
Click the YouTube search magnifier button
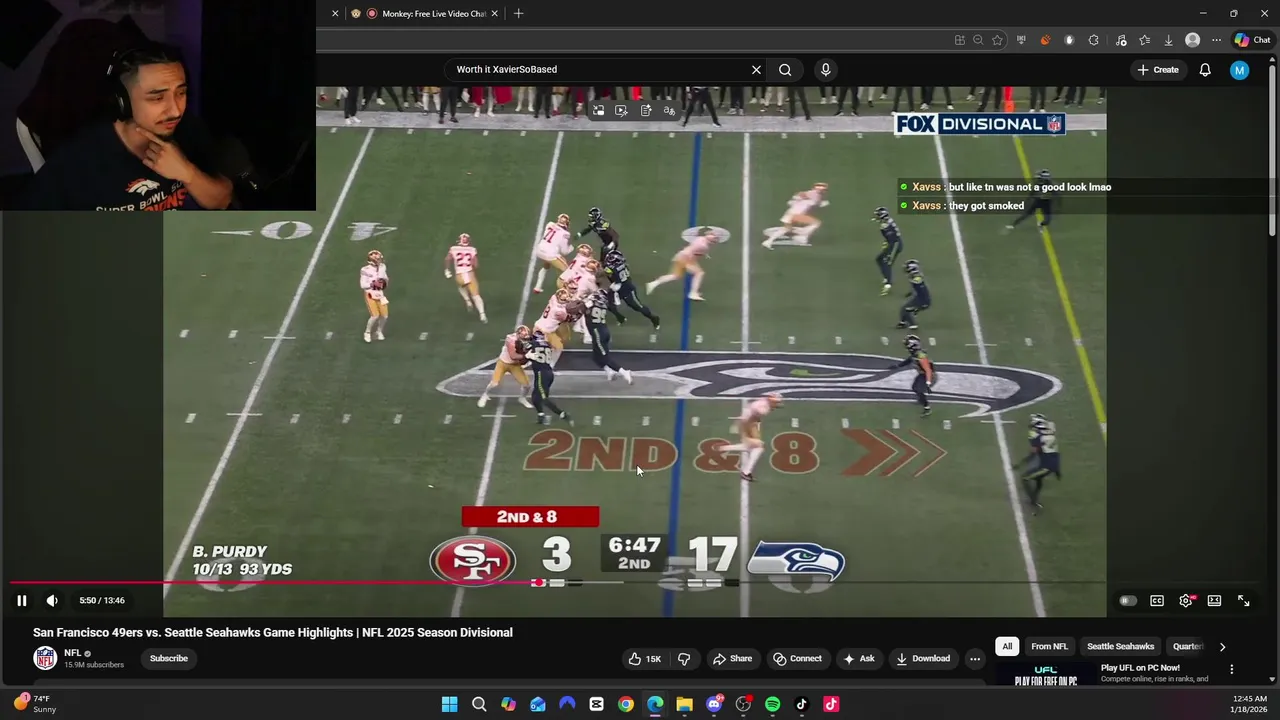[785, 70]
